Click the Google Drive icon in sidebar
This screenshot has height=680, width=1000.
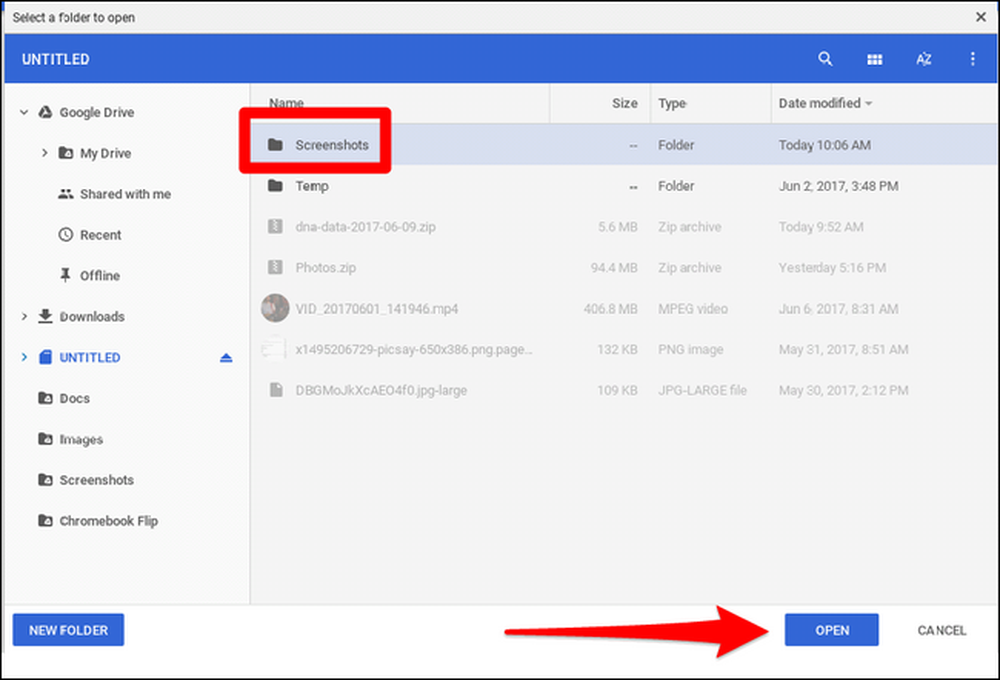(x=45, y=112)
